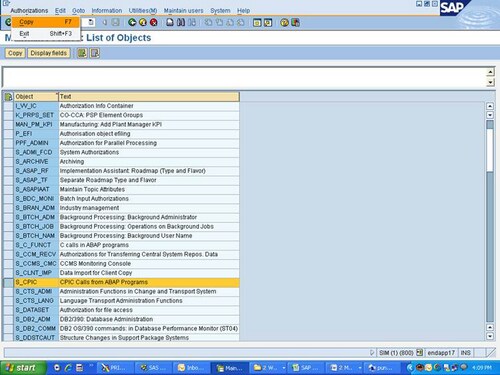500x375 pixels.
Task: Toggle row selector for I_VV_IC
Action: 8,106
